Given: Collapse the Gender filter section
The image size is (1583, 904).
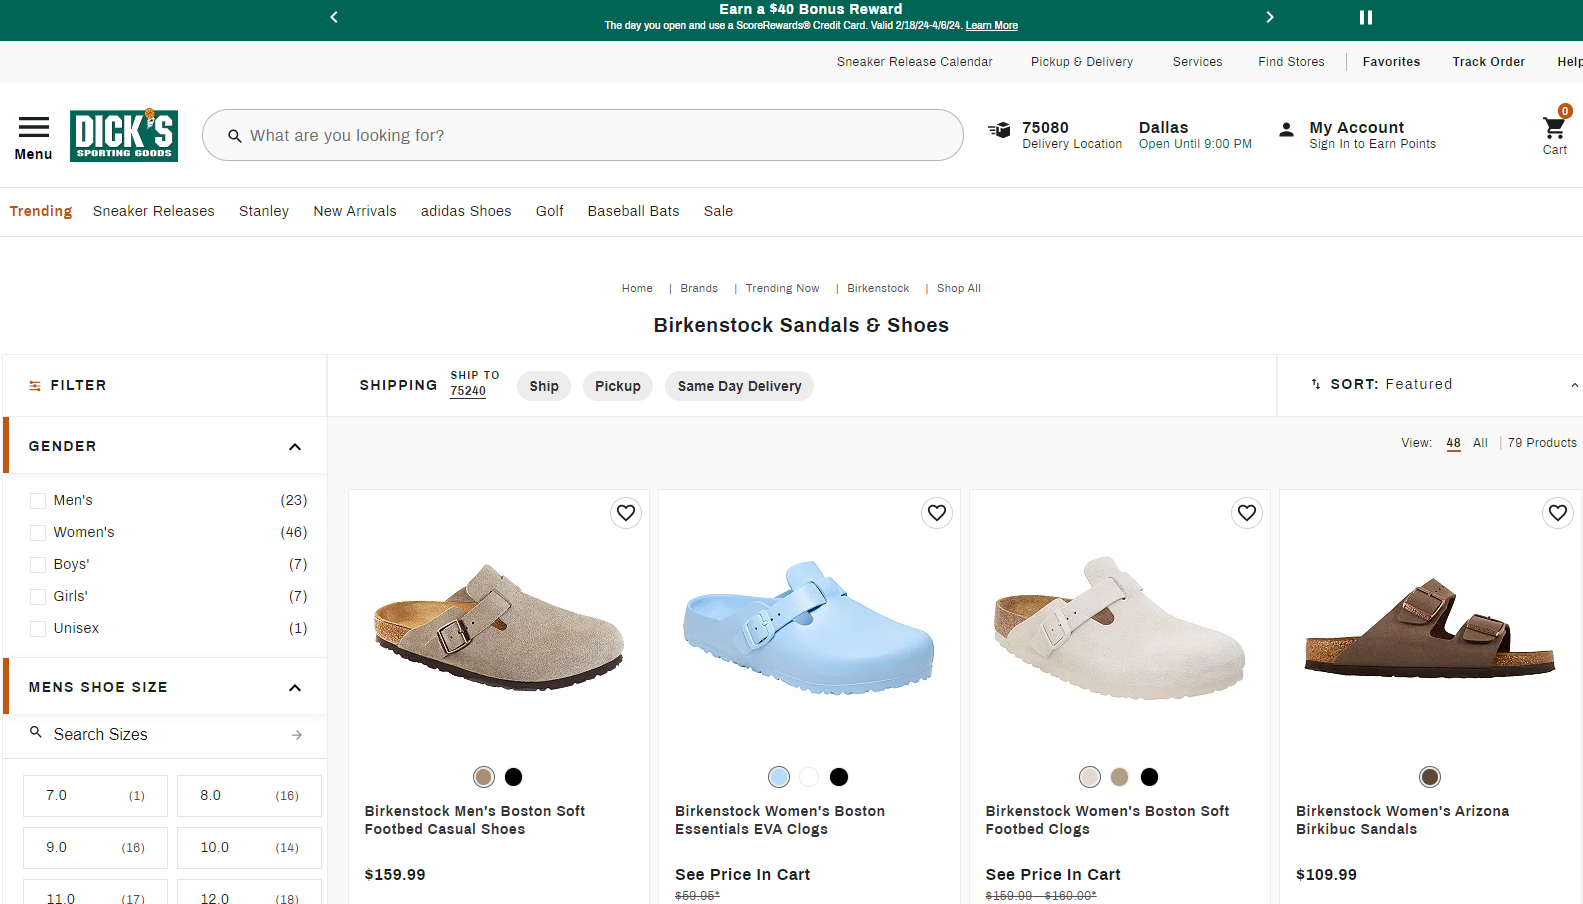Looking at the screenshot, I should coord(294,447).
